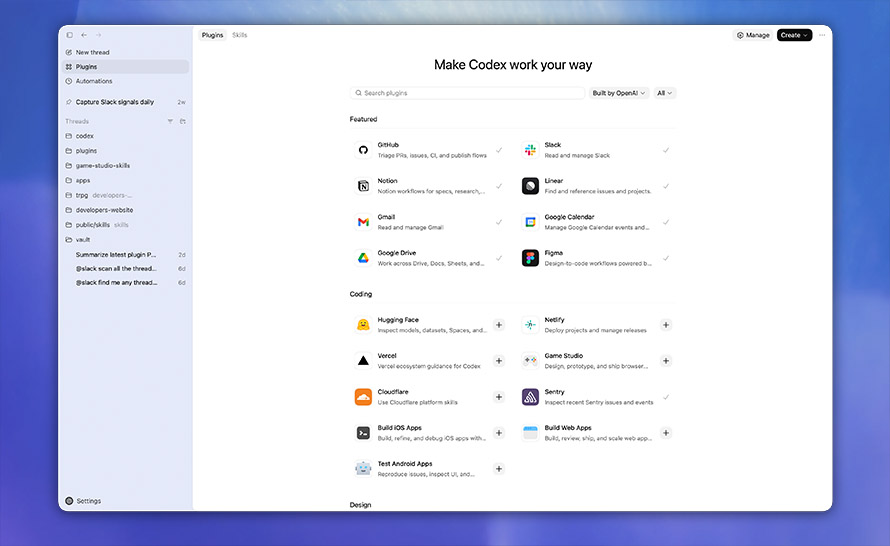Select Automations in the sidebar

tap(94, 81)
